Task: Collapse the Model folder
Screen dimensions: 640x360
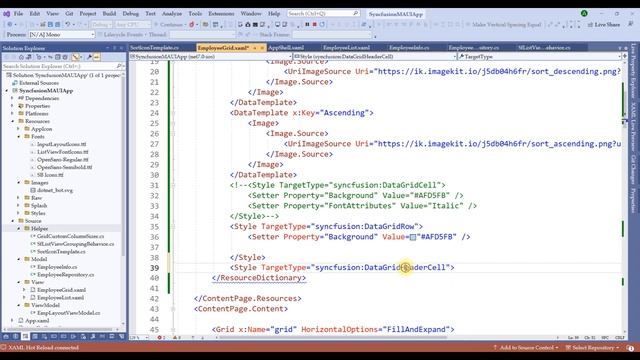Action: (x=18, y=259)
